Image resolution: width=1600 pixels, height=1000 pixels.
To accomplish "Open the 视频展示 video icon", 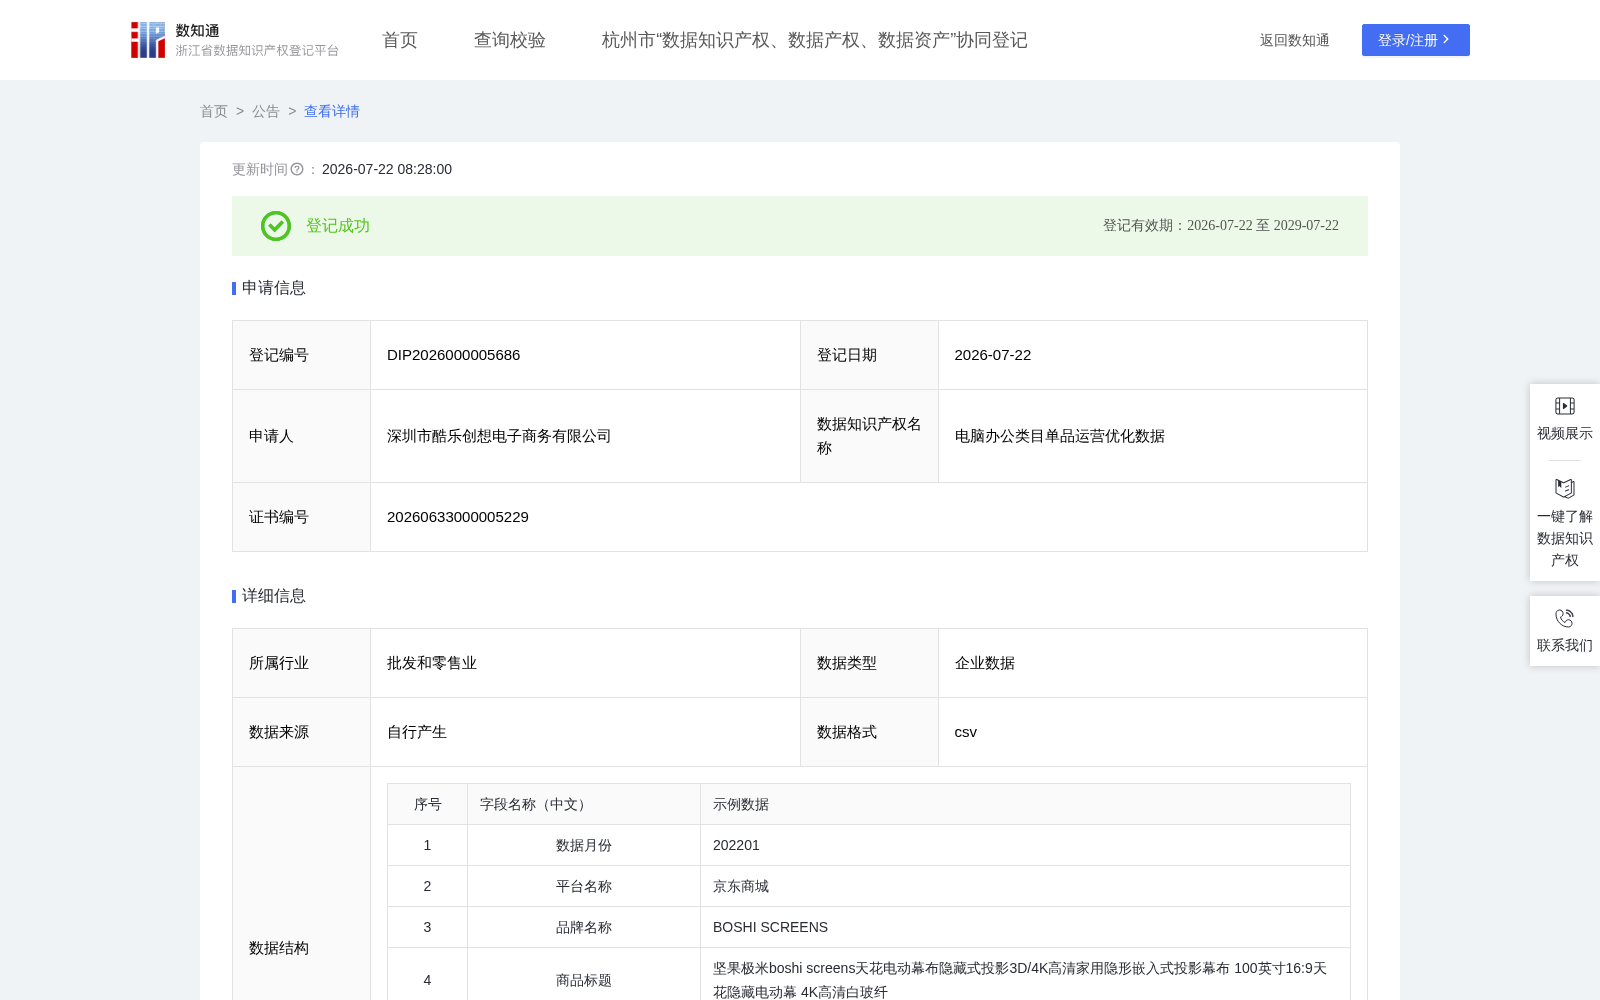I will click(1565, 406).
